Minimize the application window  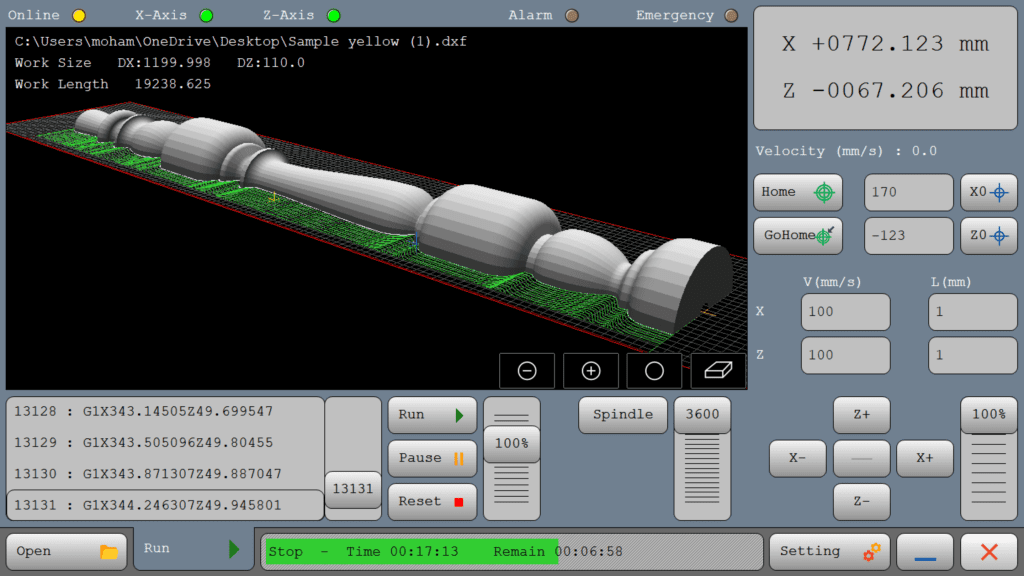(925, 551)
